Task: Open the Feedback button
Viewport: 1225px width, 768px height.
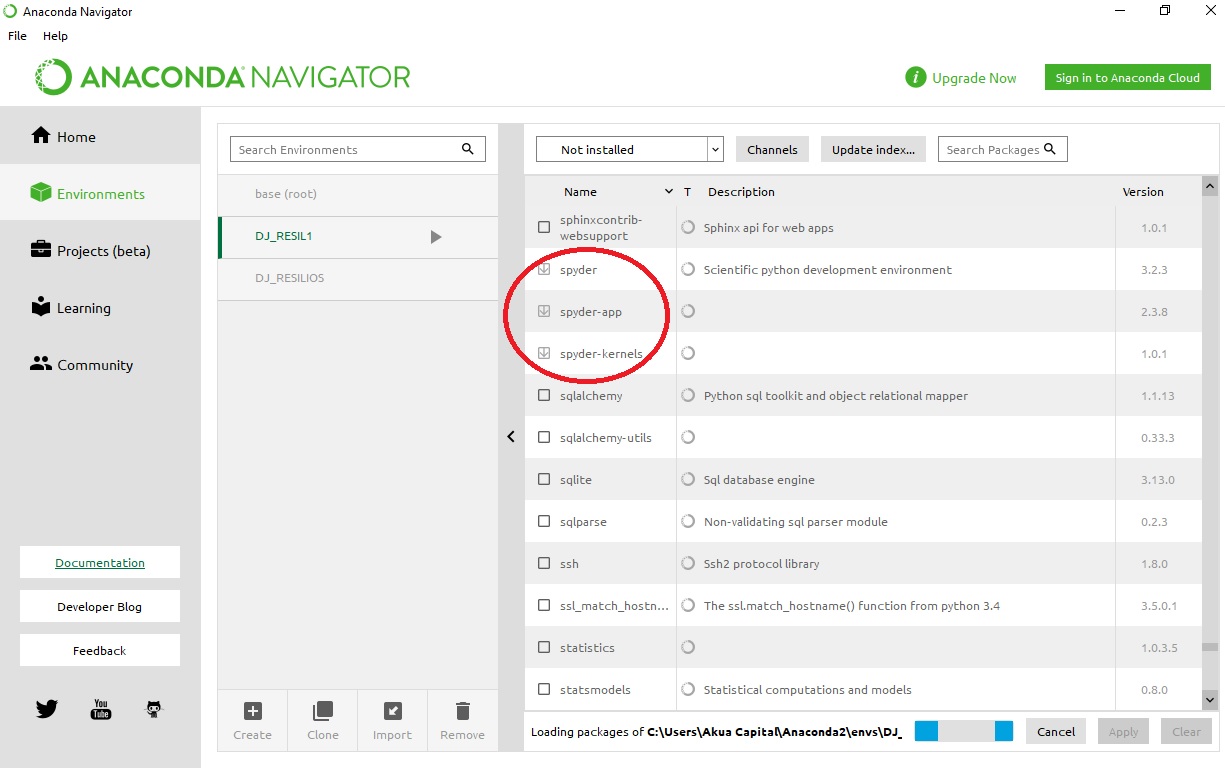Action: coord(100,650)
